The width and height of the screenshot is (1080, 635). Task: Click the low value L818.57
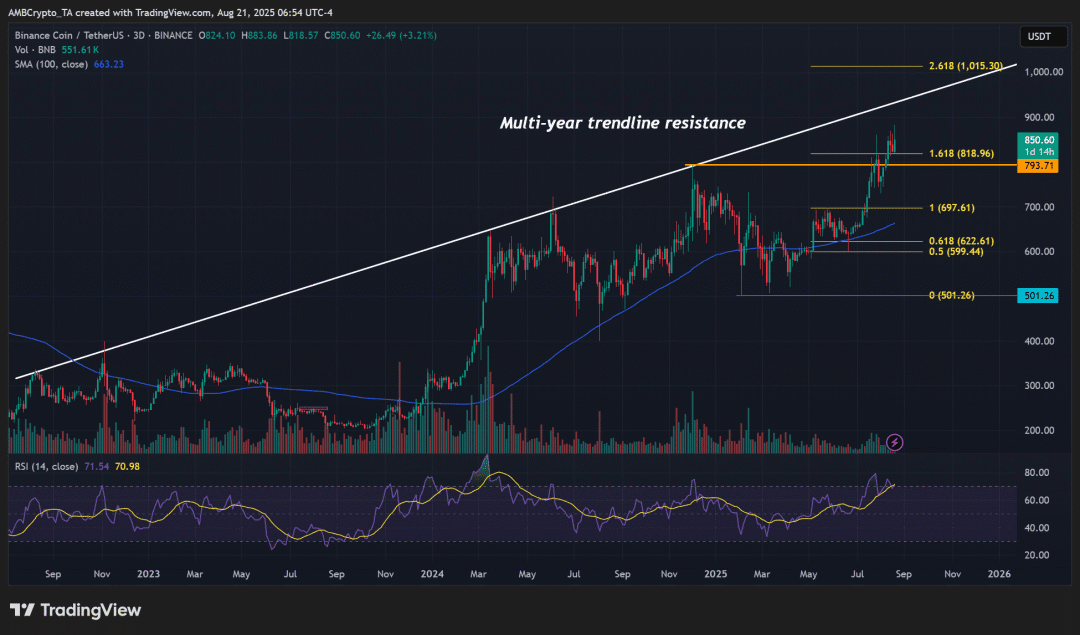point(301,35)
